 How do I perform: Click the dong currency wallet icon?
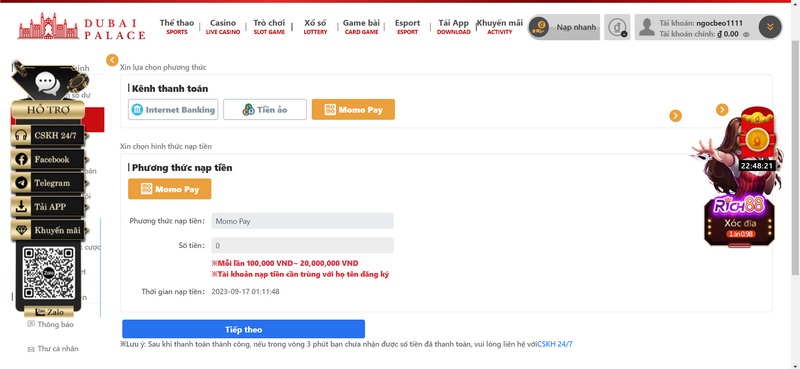pos(617,27)
